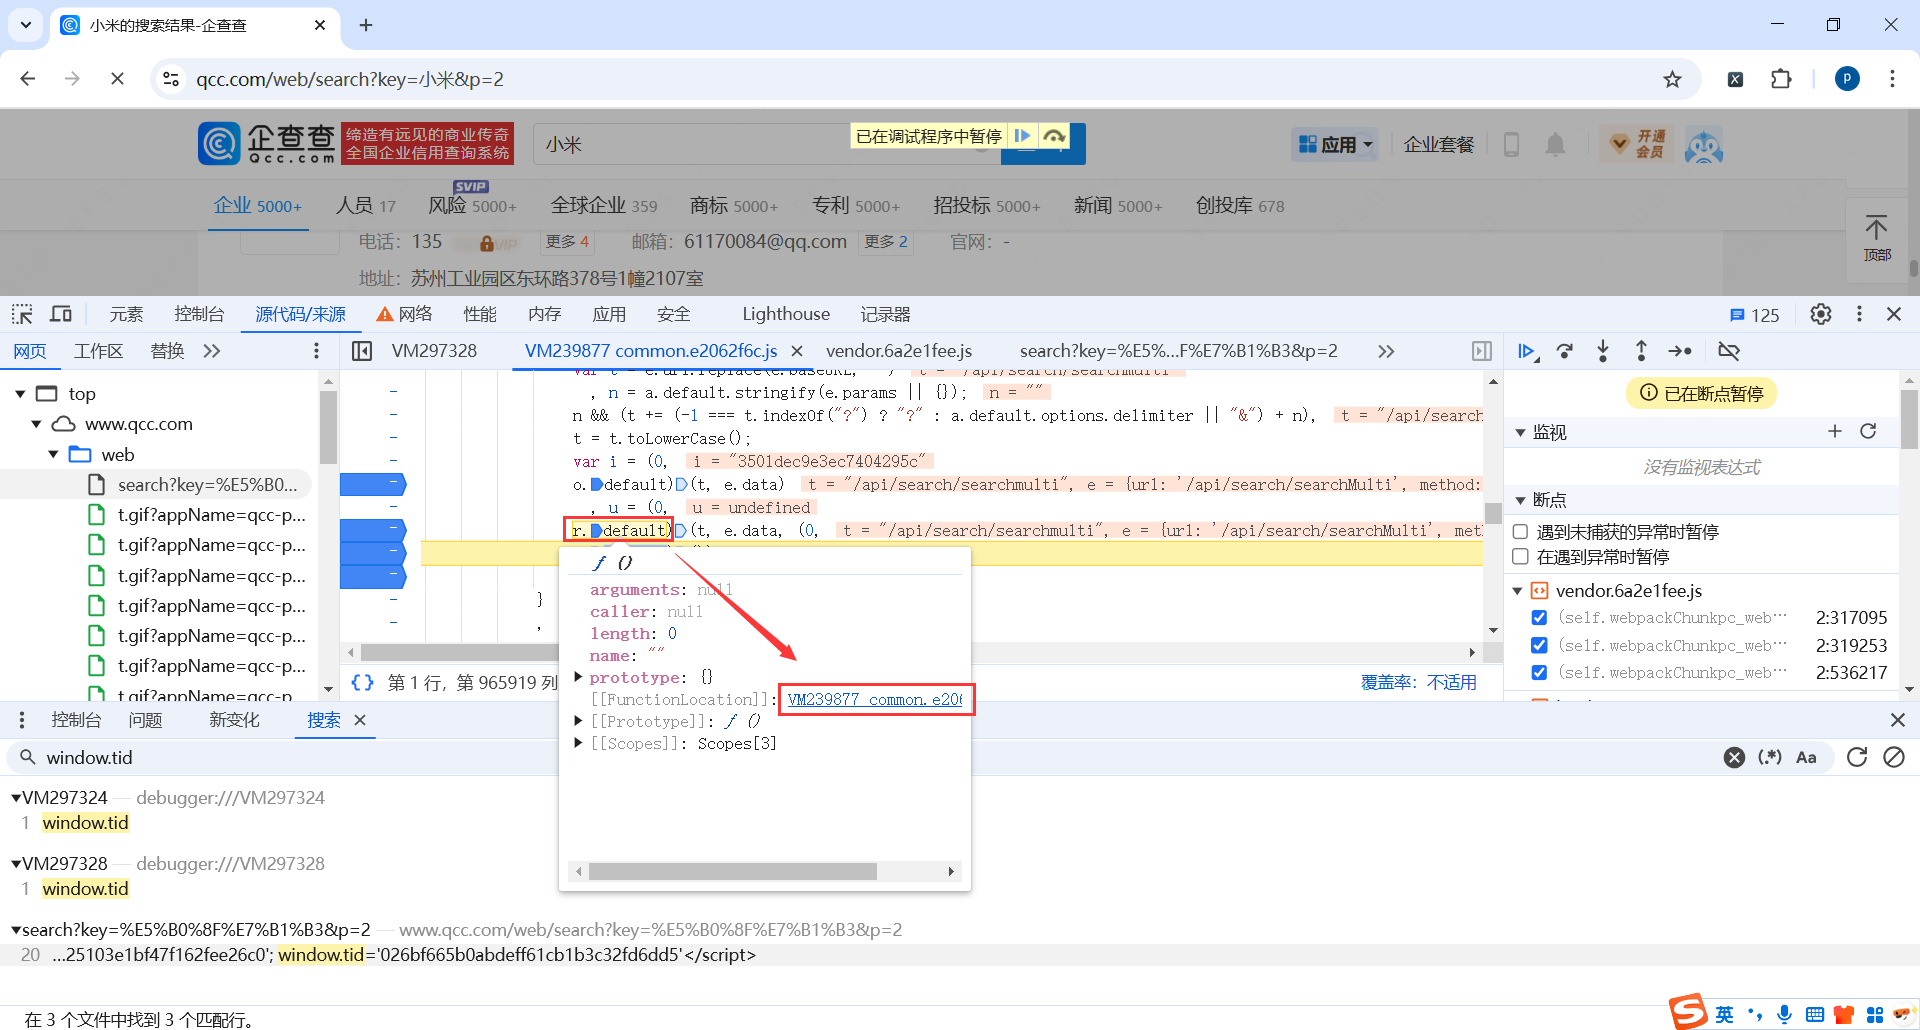Click the window.tid search input field
The width and height of the screenshot is (1920, 1030).
(x=880, y=757)
